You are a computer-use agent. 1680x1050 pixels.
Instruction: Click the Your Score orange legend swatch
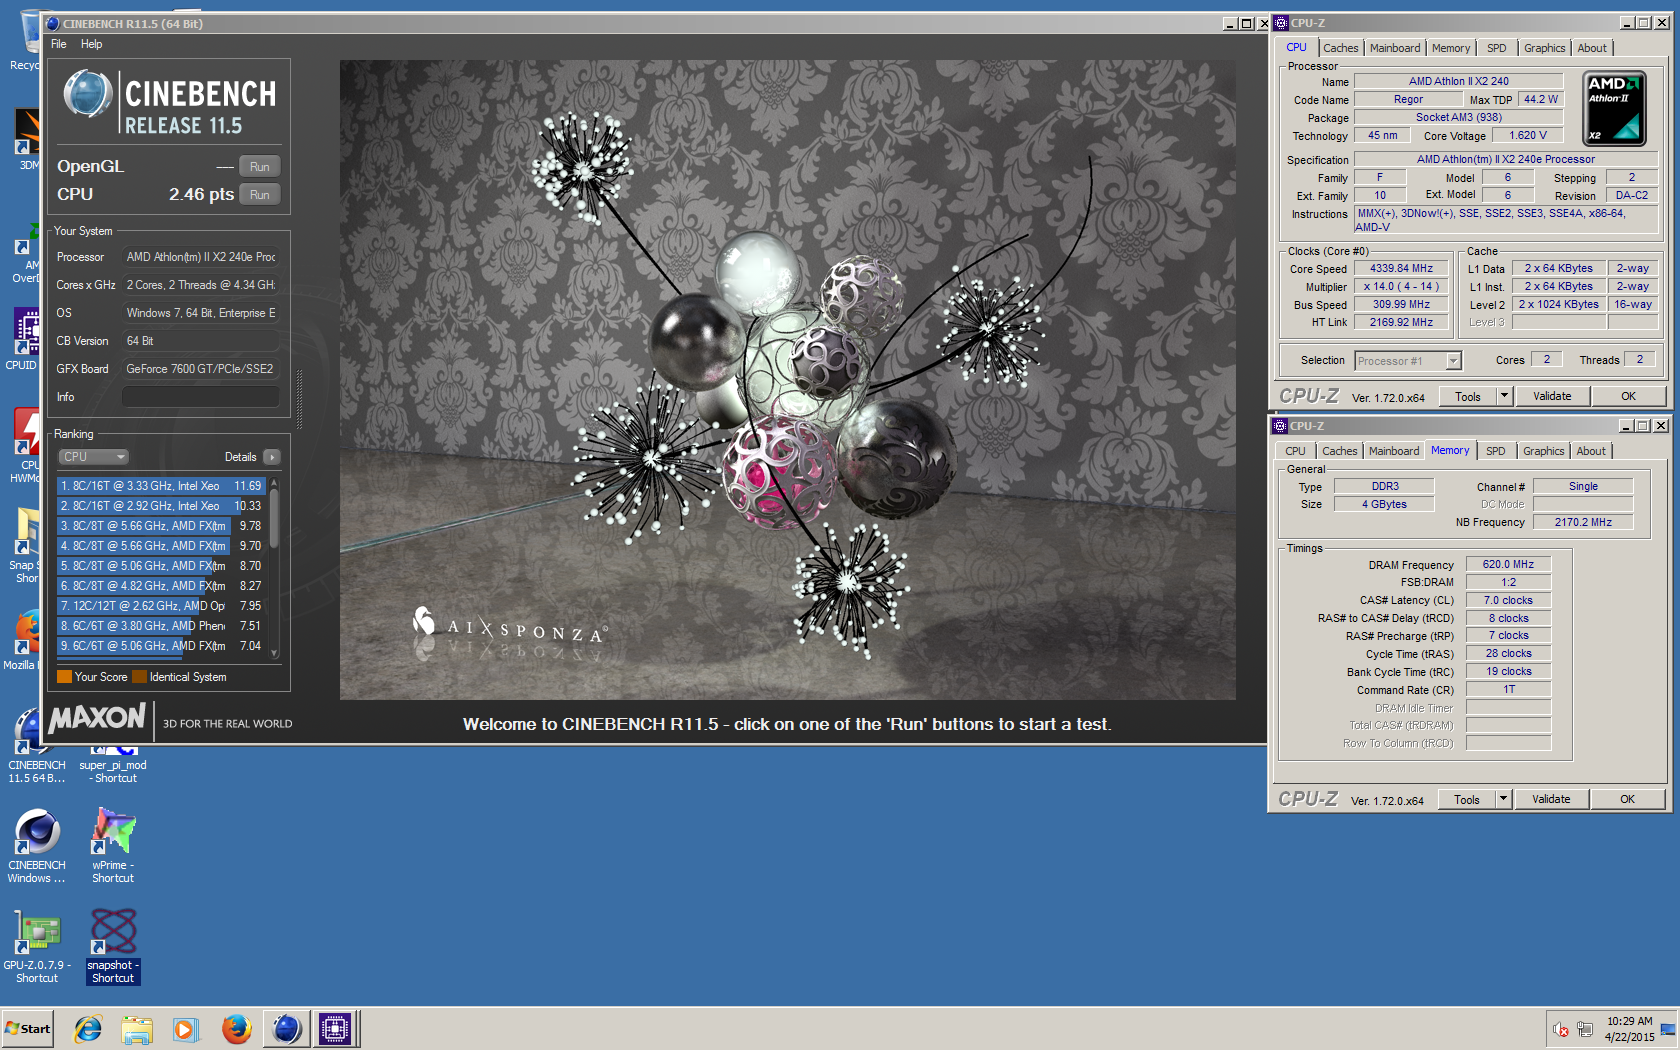coord(64,677)
